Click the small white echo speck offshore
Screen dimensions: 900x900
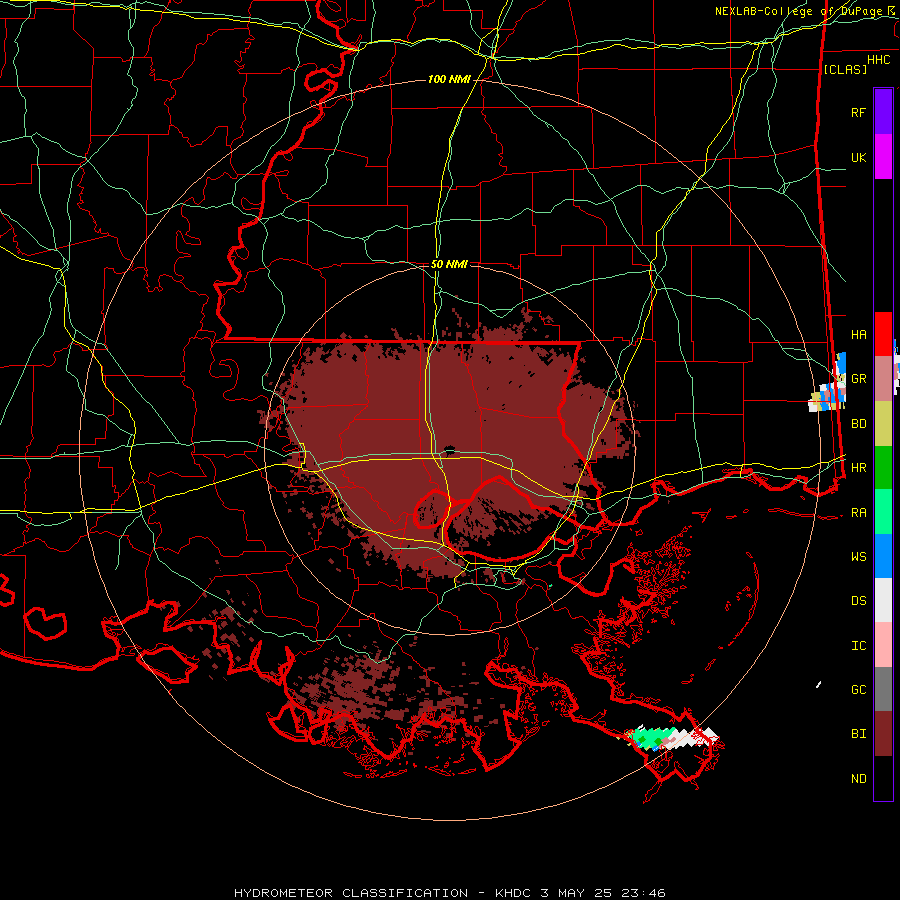tap(818, 684)
